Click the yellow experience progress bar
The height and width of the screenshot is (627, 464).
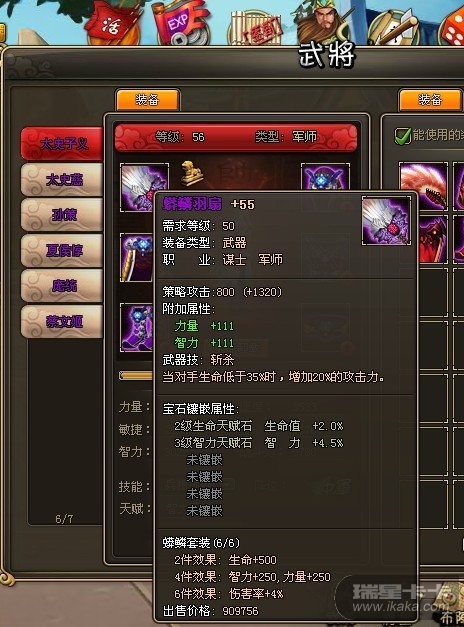pyautogui.click(x=136, y=376)
